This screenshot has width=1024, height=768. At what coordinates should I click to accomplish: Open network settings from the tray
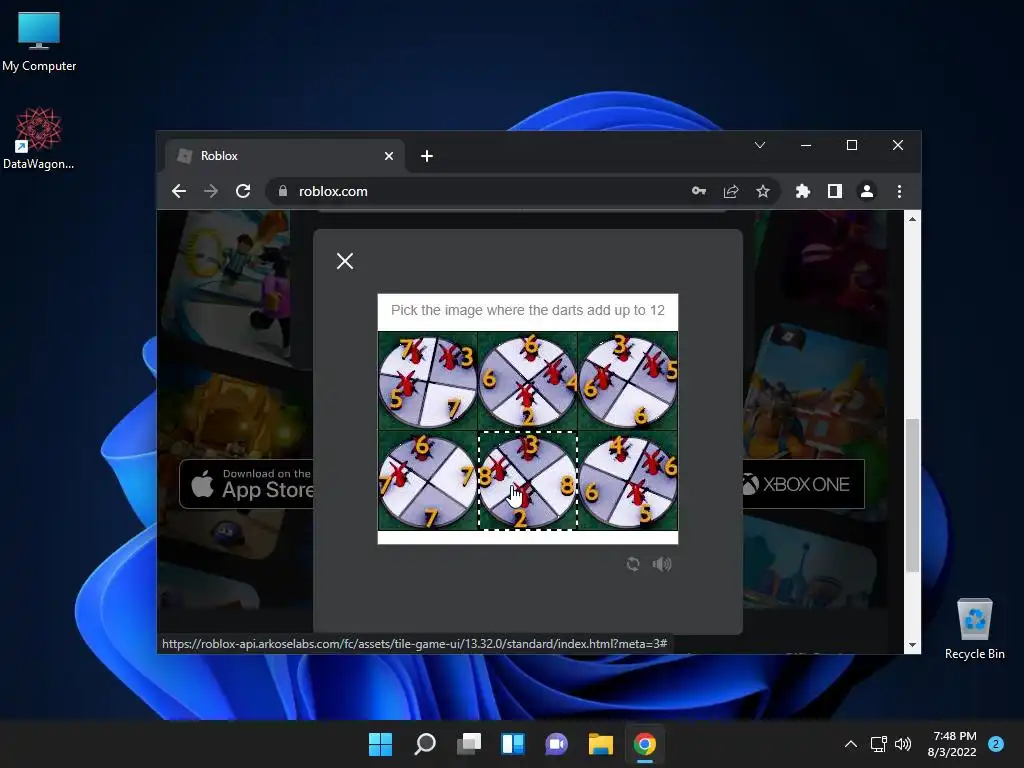878,744
